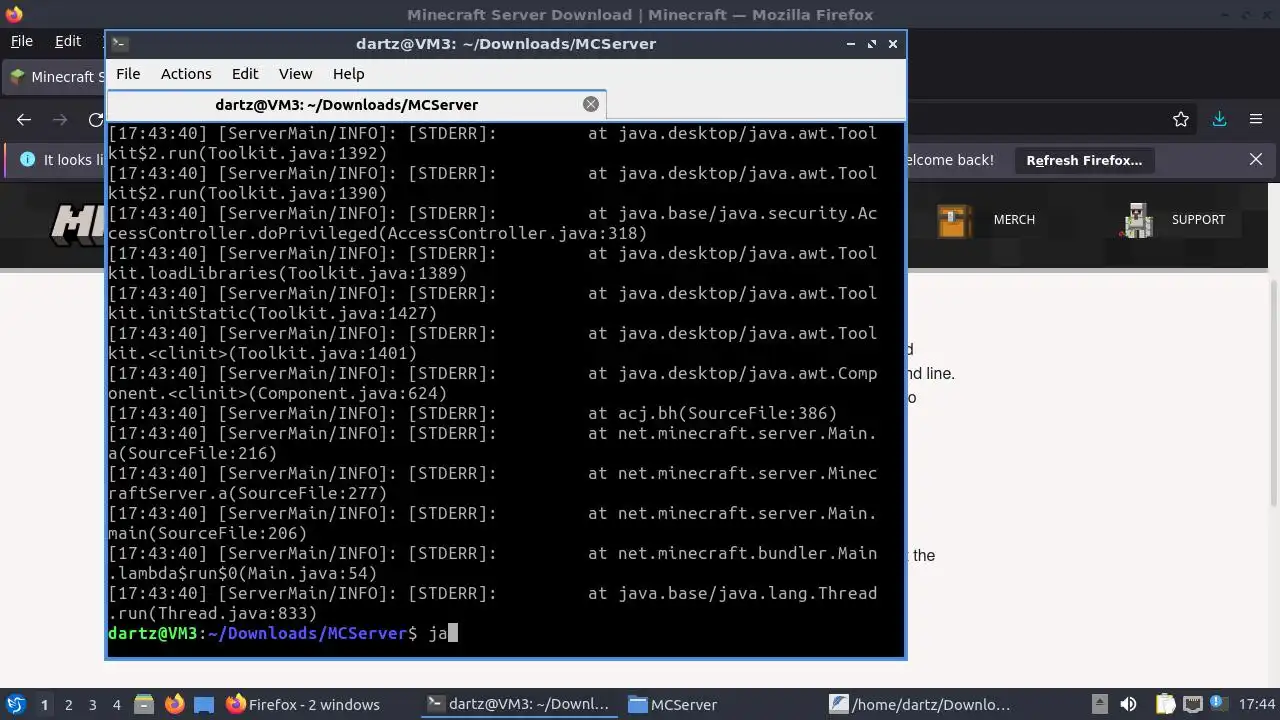Viewport: 1280px width, 720px height.
Task: Select the Minecraft Server browser tab
Action: tap(55, 77)
